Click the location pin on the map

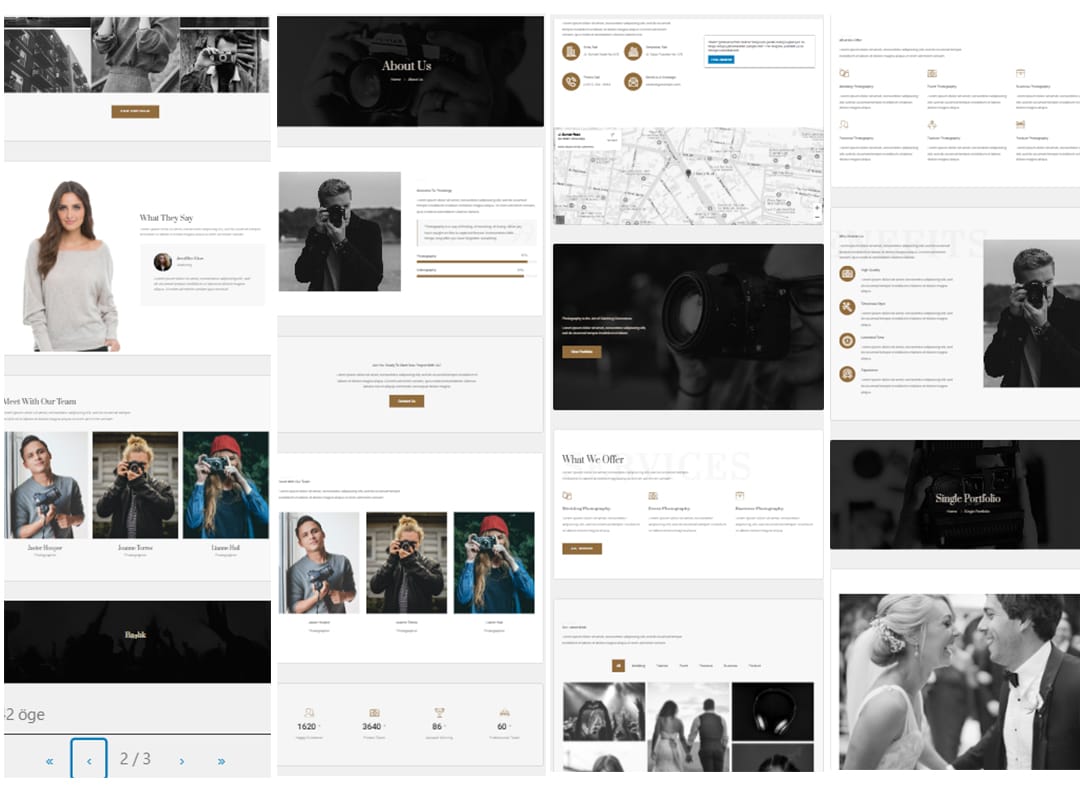(688, 173)
